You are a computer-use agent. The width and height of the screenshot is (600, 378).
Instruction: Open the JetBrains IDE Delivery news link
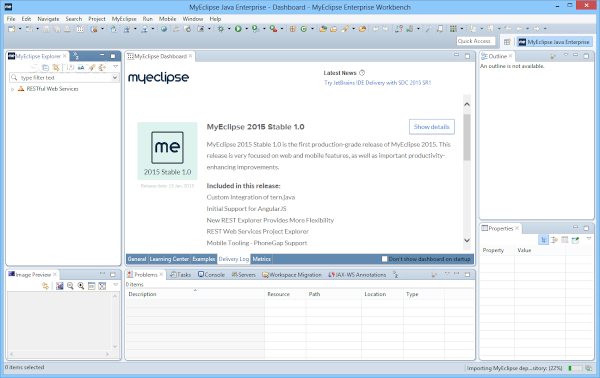point(377,83)
